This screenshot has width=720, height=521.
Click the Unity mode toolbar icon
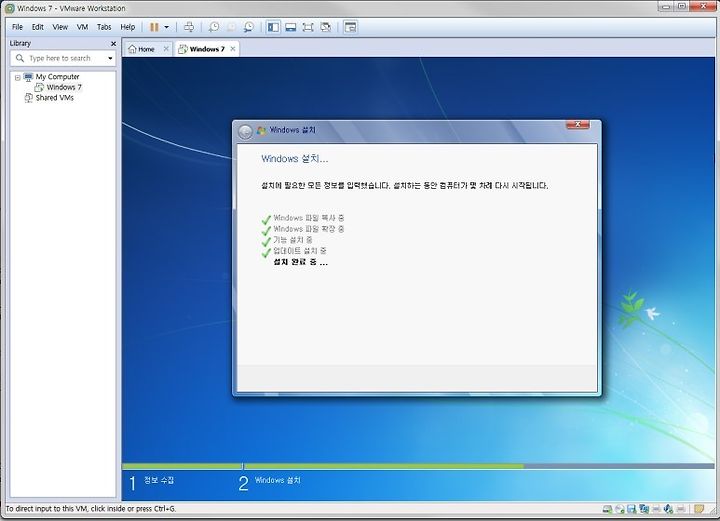pos(326,27)
